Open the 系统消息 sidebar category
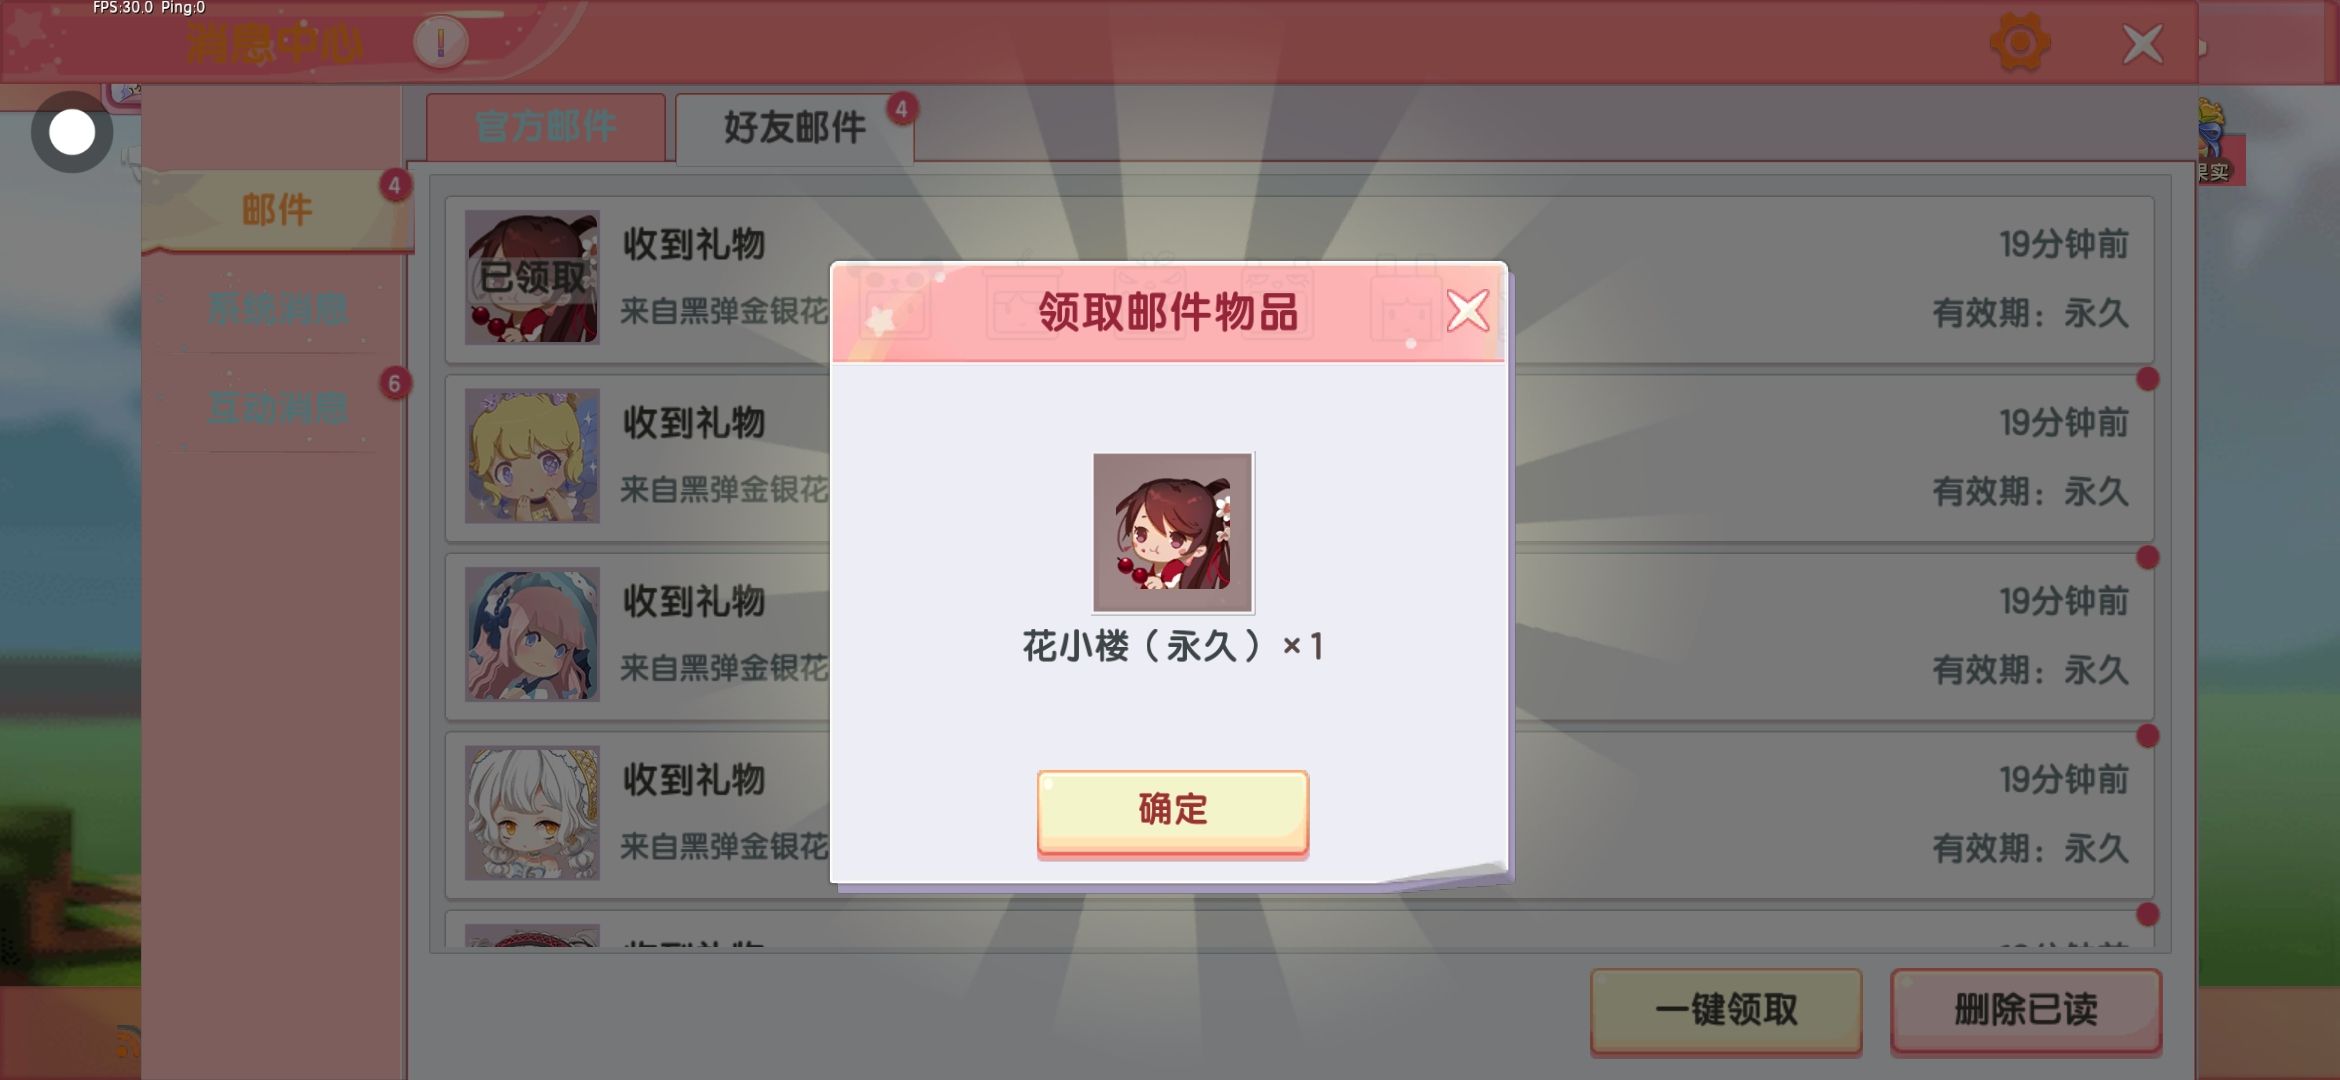Image resolution: width=2340 pixels, height=1080 pixels. (277, 308)
